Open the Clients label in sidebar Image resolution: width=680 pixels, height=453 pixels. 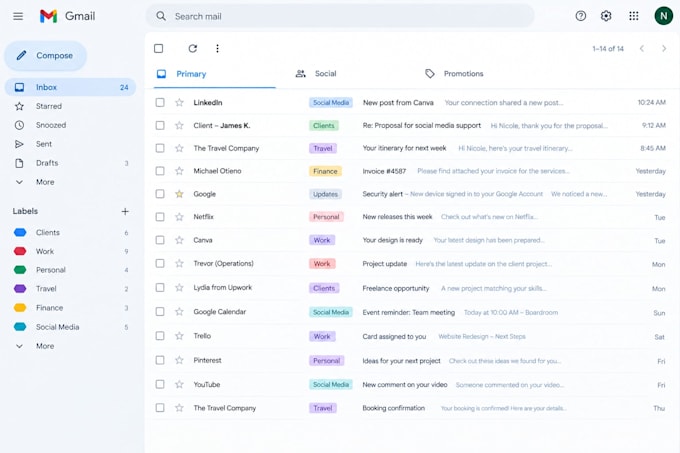point(70,232)
